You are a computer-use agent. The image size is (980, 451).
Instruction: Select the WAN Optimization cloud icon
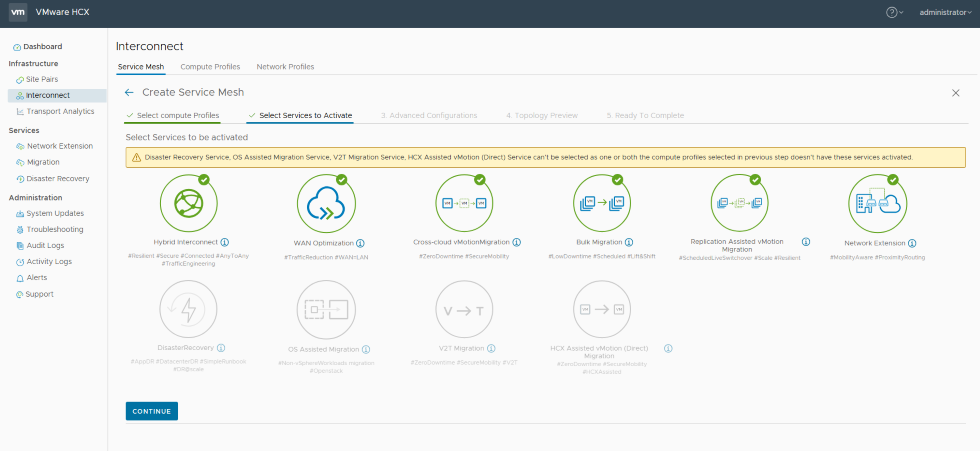[326, 203]
